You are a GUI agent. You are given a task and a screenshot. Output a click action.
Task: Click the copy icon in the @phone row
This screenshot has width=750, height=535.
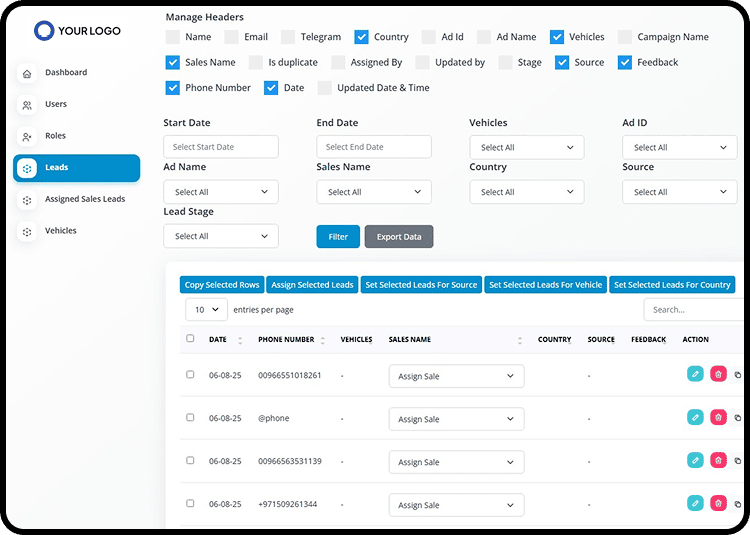(738, 418)
